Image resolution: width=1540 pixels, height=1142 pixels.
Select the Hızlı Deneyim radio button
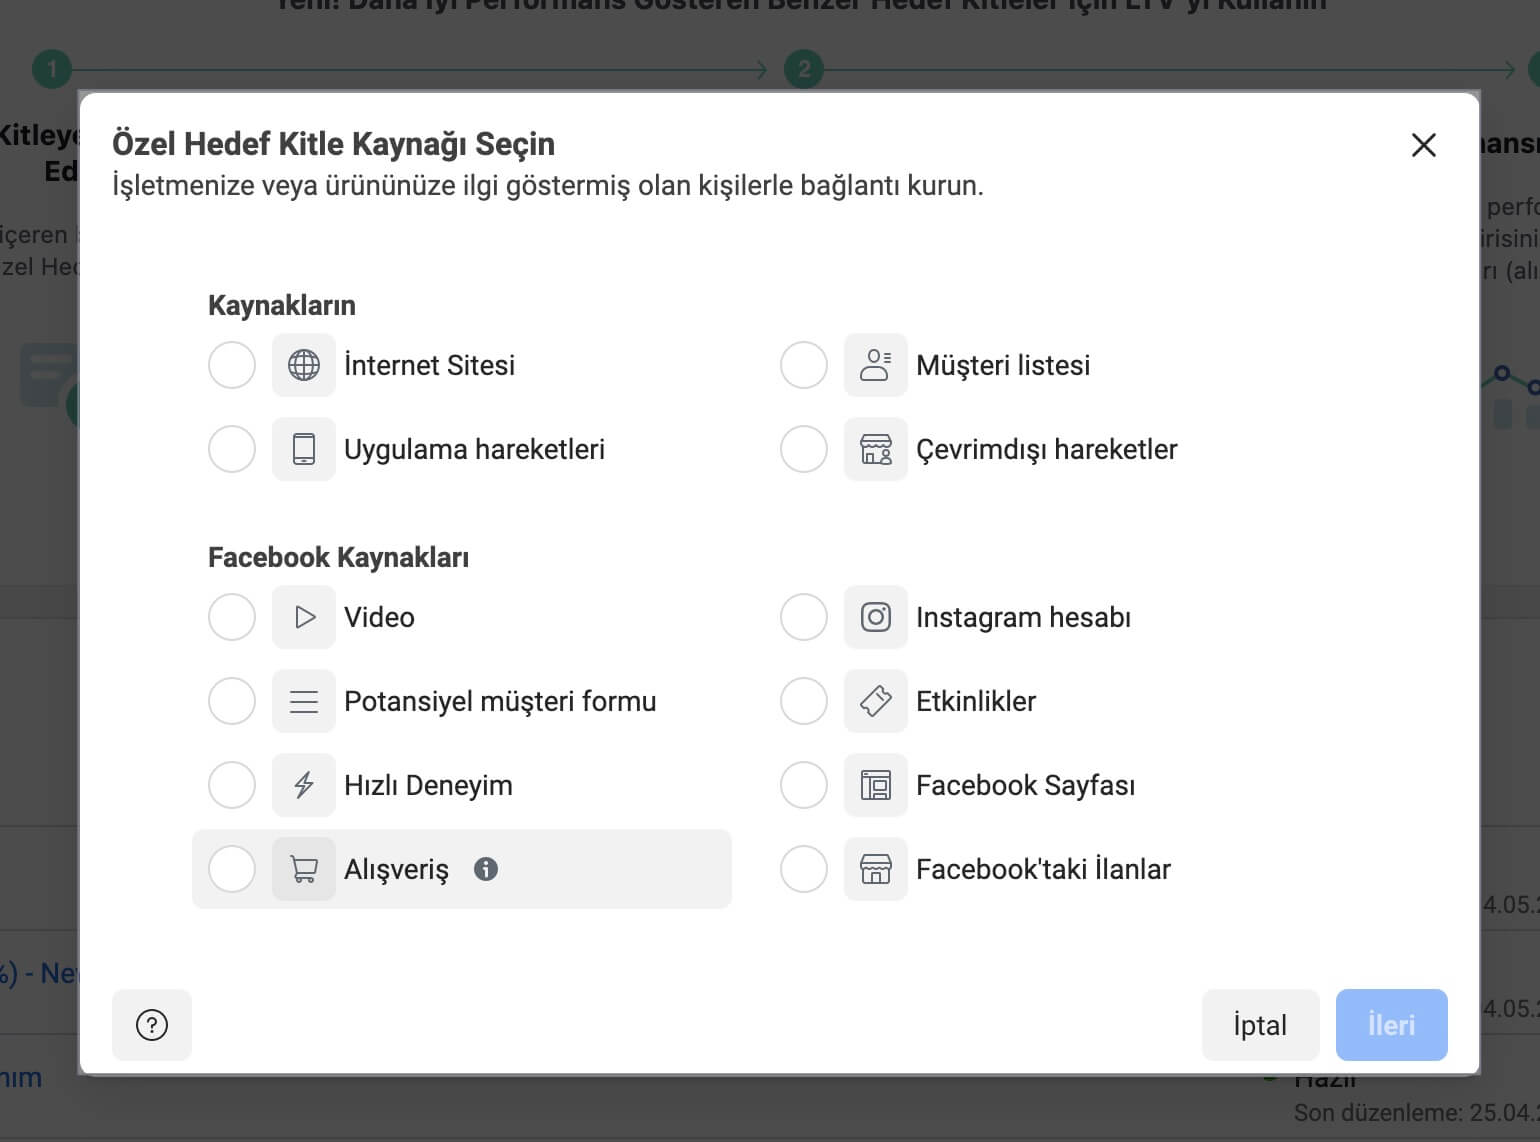coord(232,785)
